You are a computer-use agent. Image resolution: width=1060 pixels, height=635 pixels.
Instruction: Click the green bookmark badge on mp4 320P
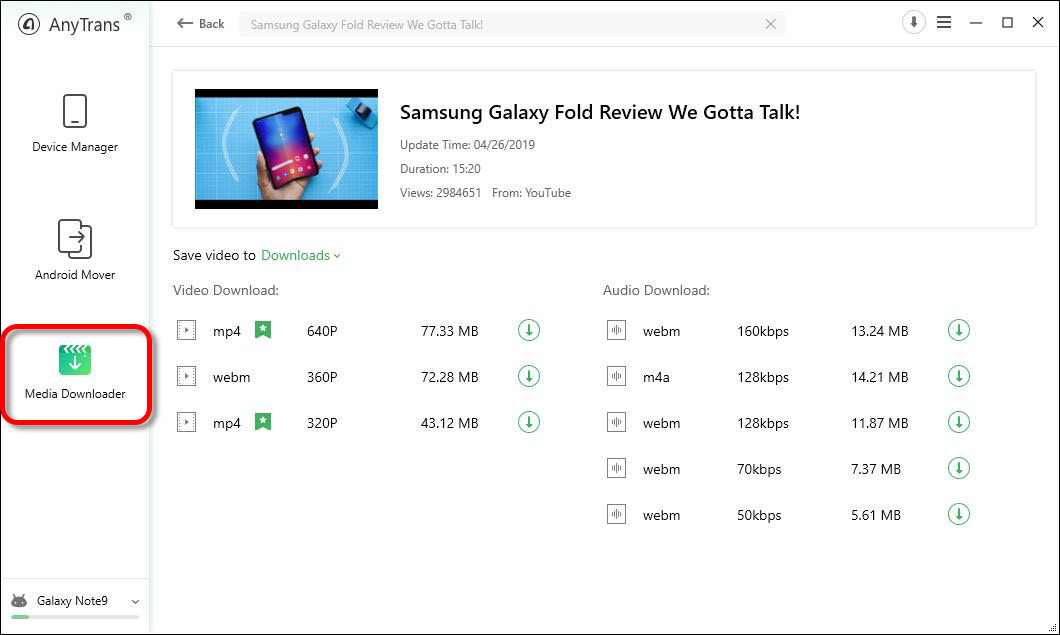coord(263,422)
